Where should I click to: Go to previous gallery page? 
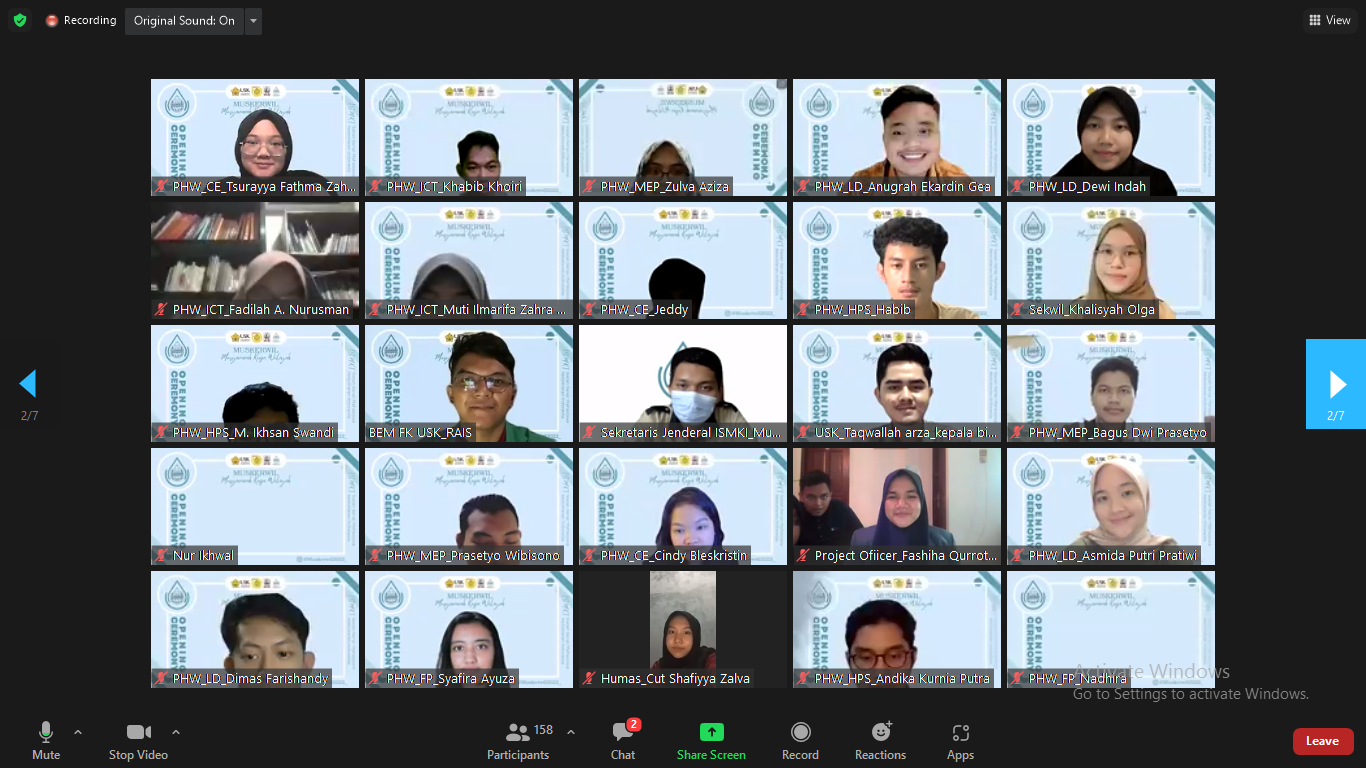pyautogui.click(x=28, y=384)
